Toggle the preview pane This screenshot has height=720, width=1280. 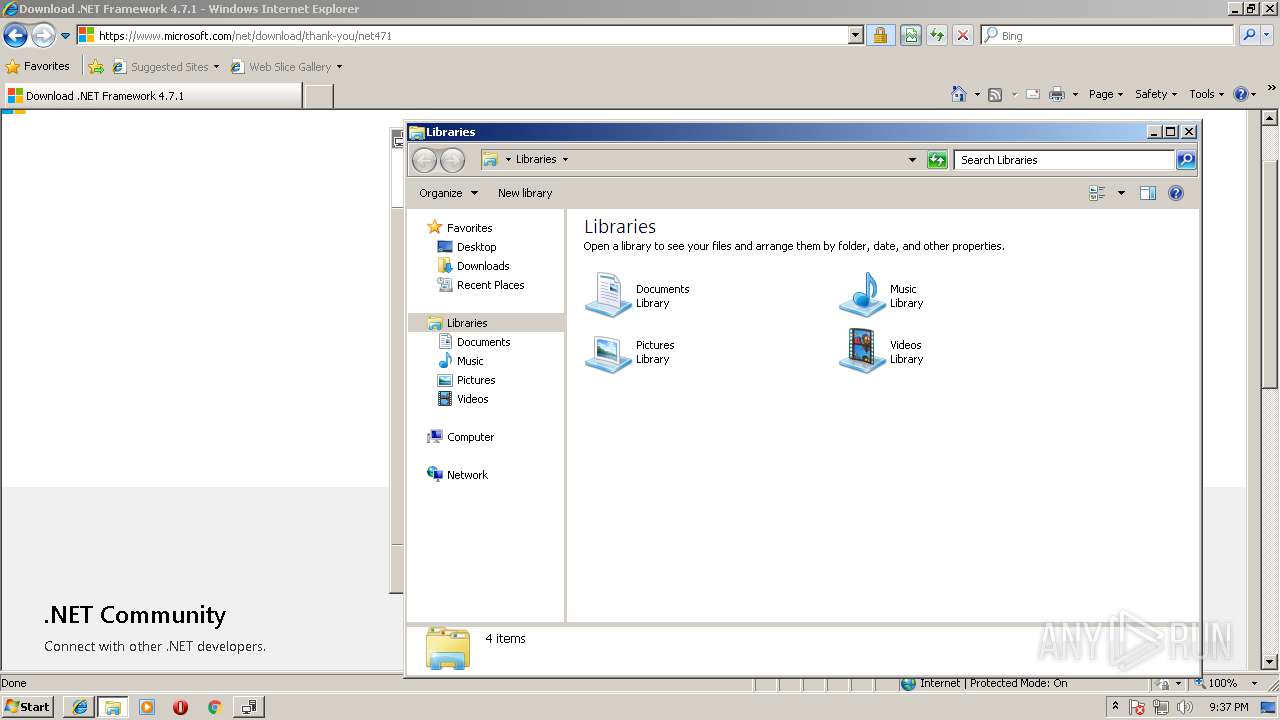pyautogui.click(x=1148, y=193)
